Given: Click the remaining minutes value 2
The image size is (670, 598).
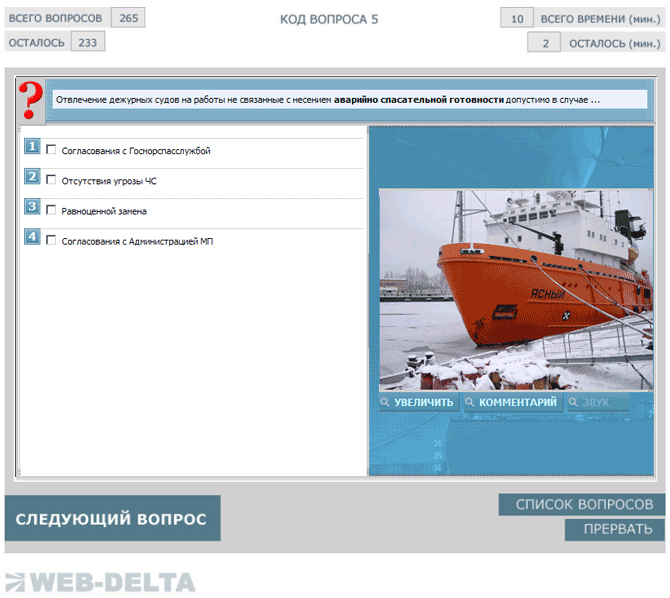Looking at the screenshot, I should 545,43.
